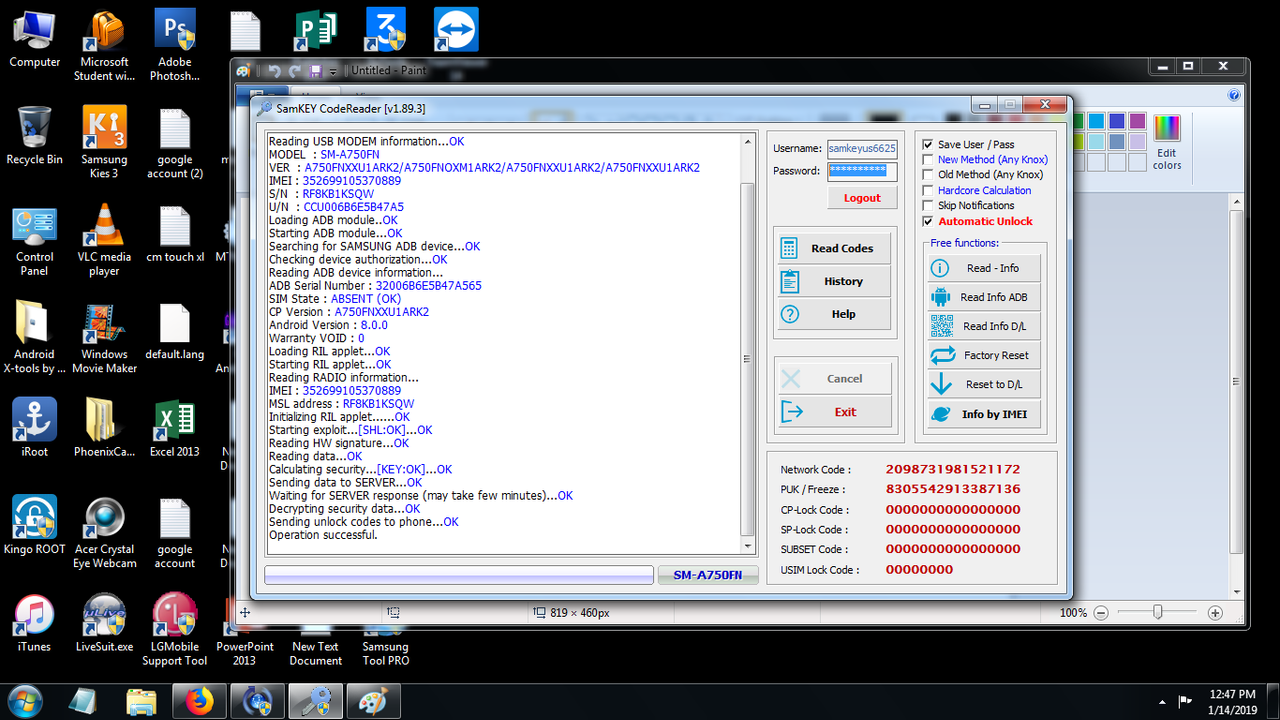Select Adobe Photoshop desktop icon
1280x720 pixels.
(x=174, y=45)
